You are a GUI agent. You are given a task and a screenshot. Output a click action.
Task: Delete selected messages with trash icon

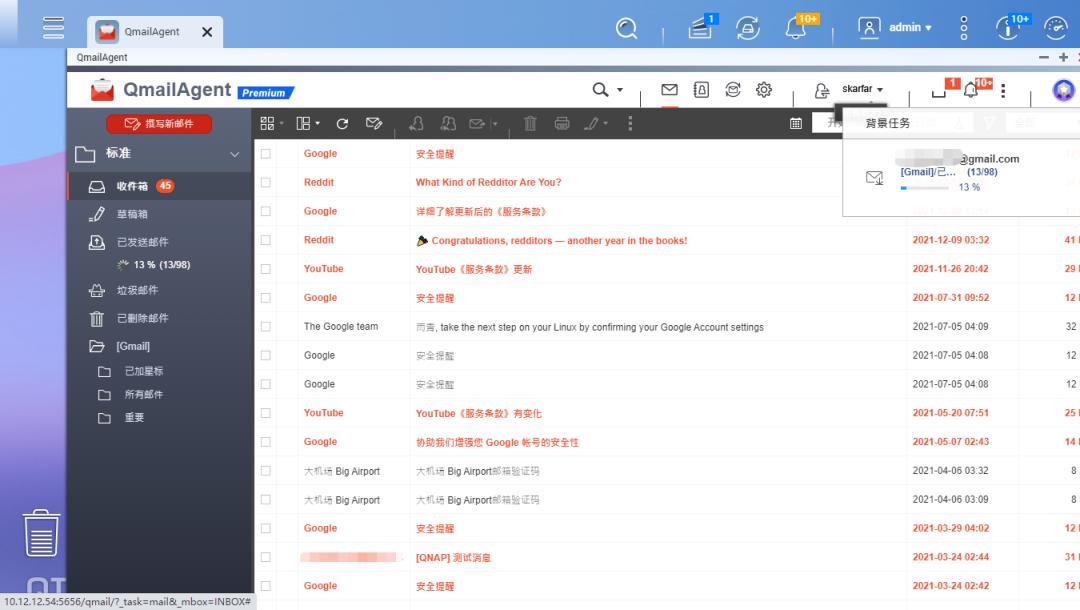click(x=528, y=123)
